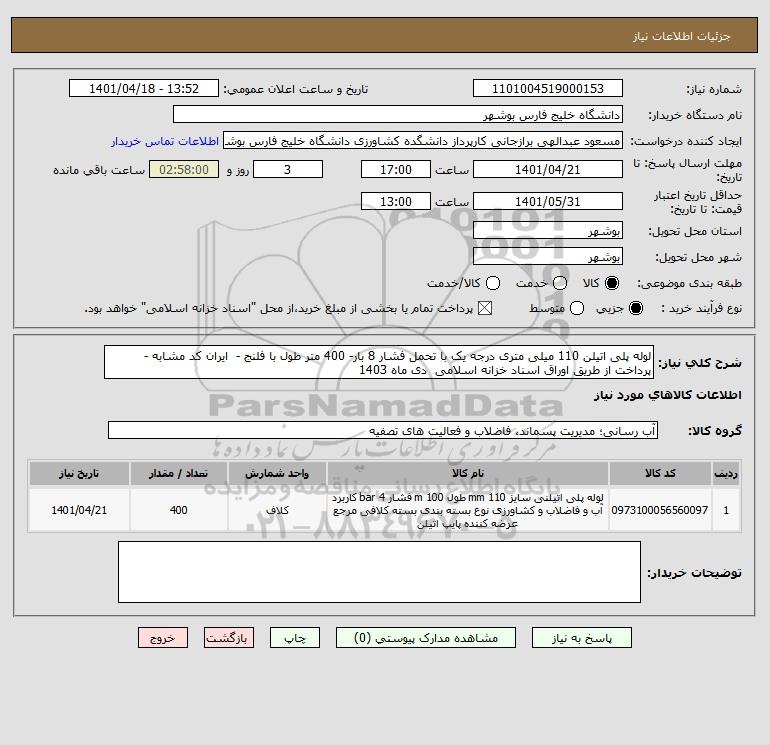
Task: Click the ردیف column header
Action: 726,473
